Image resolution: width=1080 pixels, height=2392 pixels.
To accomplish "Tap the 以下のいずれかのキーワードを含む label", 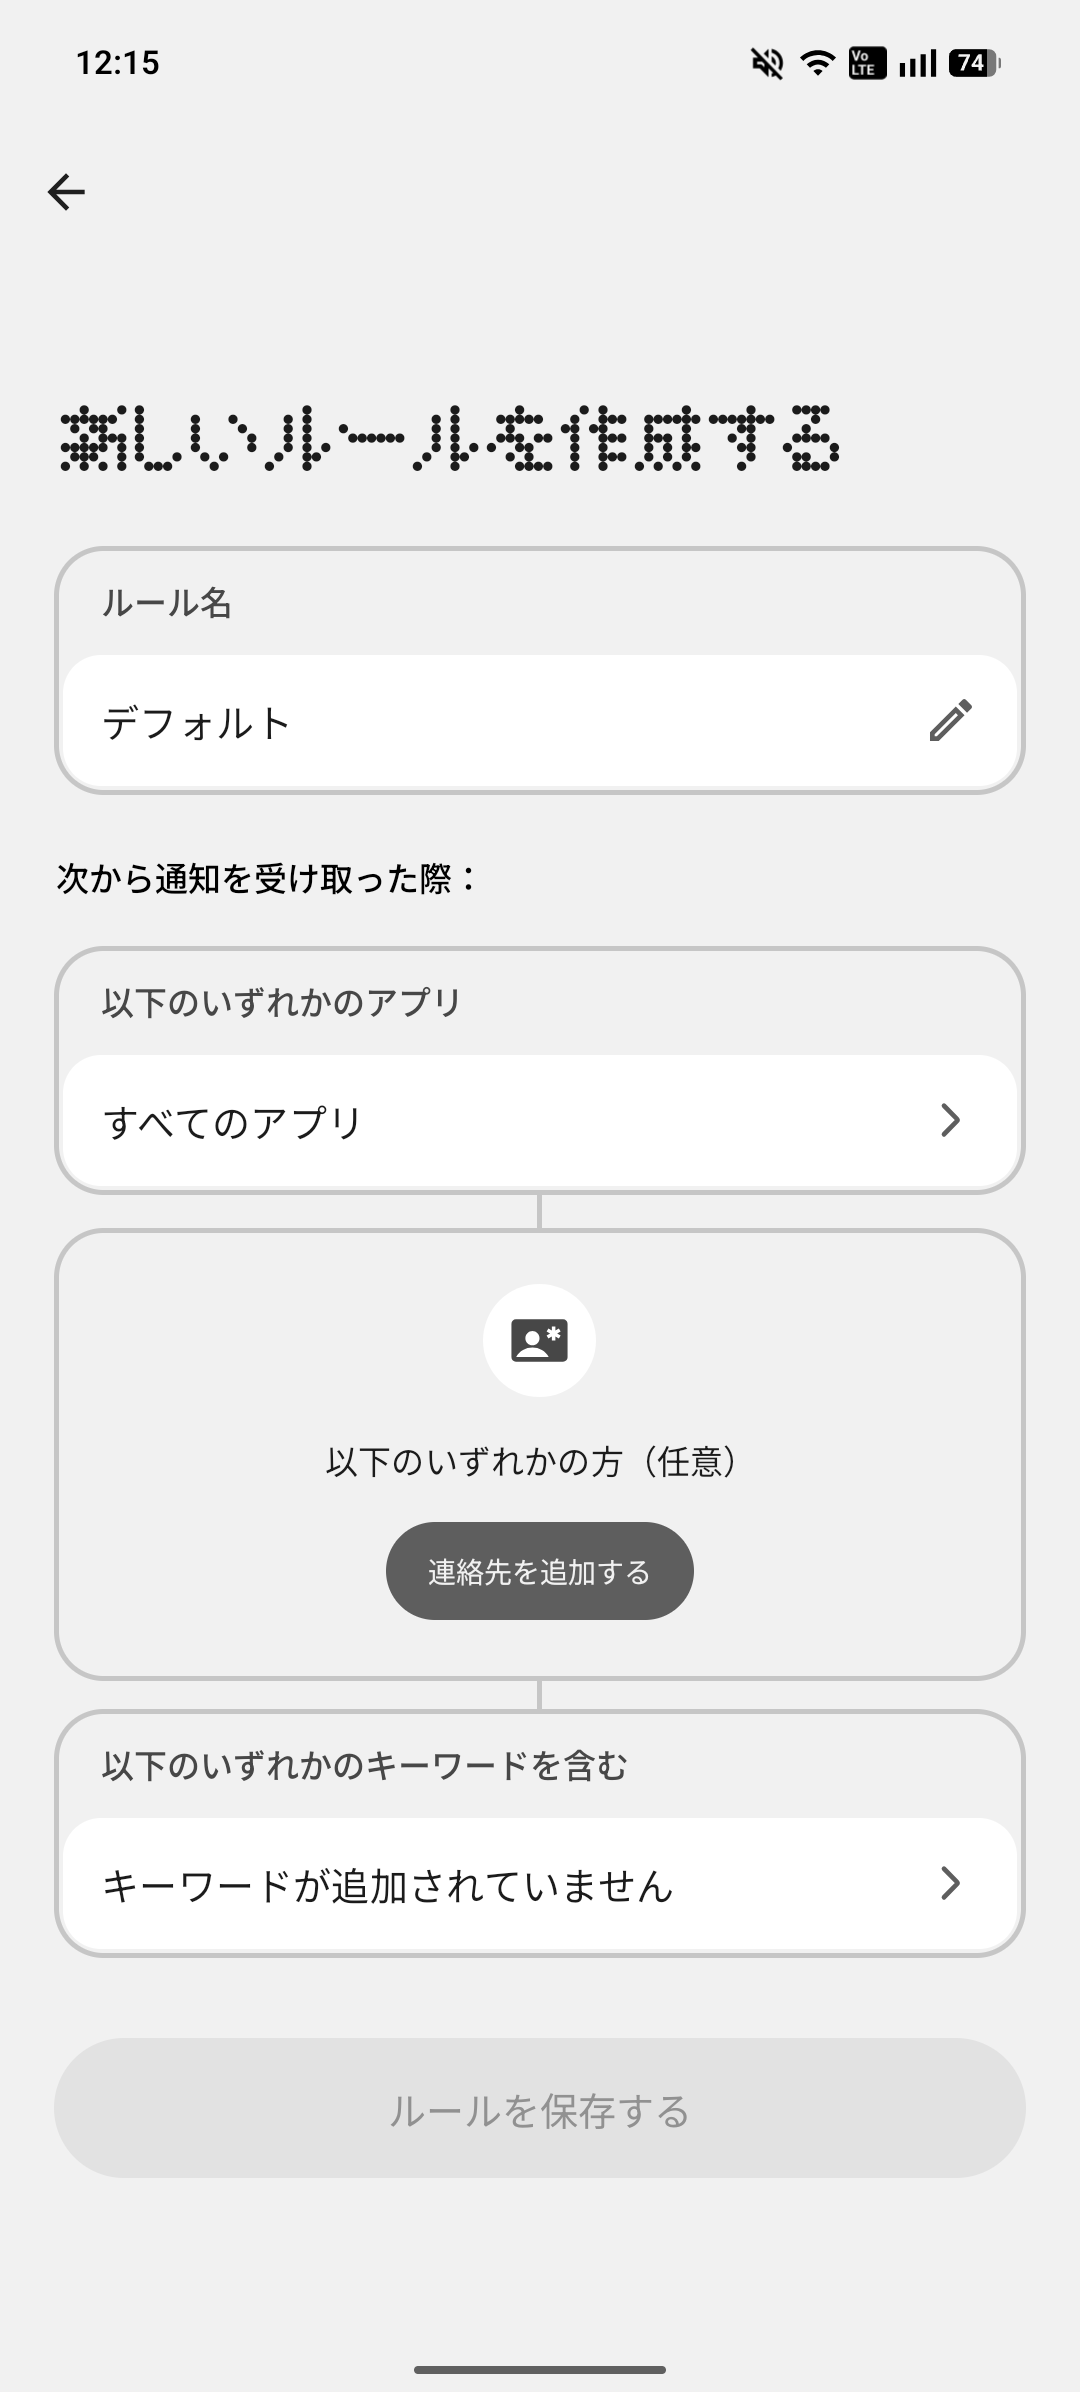I will click(x=364, y=1766).
